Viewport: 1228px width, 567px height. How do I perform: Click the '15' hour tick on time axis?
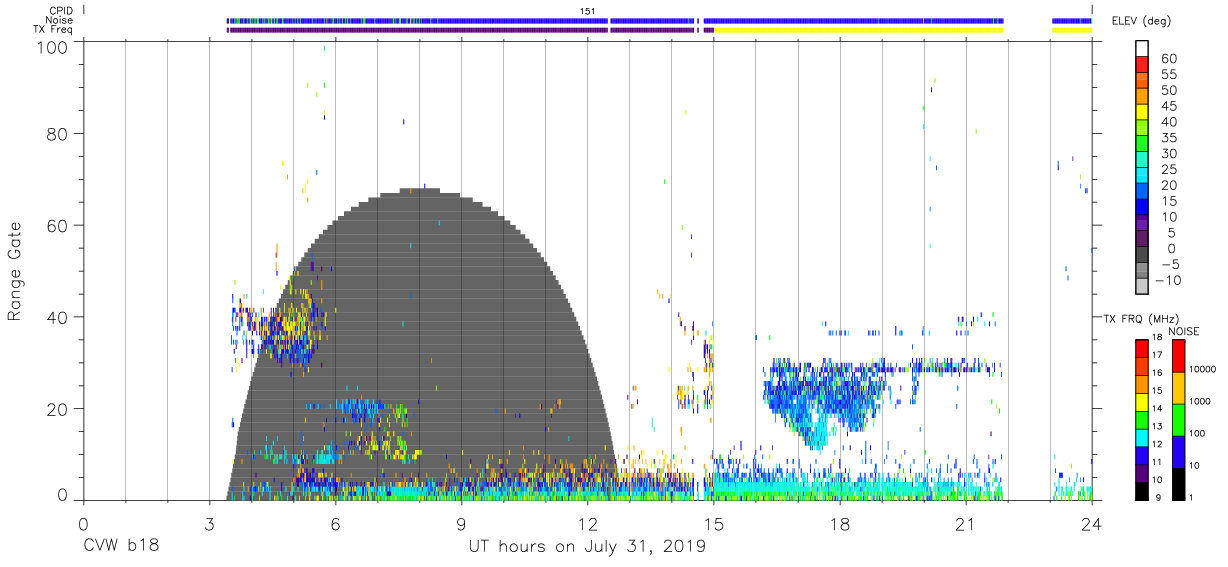pos(713,524)
